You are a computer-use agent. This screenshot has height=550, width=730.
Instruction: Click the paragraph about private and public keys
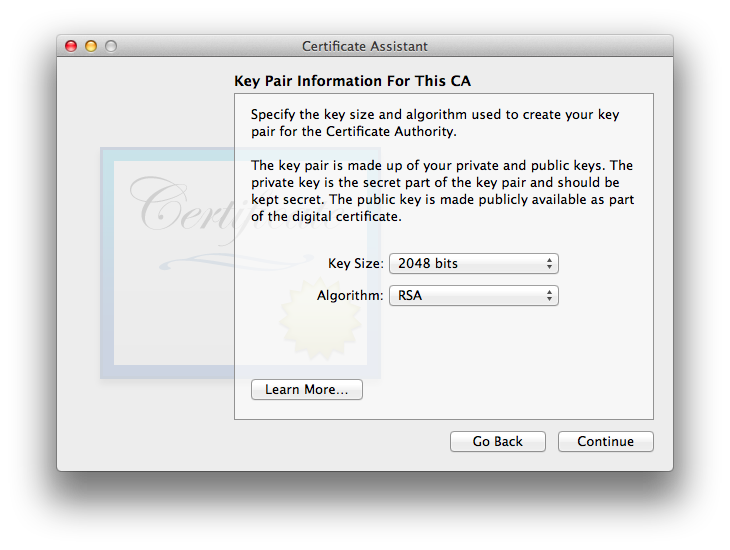click(x=441, y=191)
